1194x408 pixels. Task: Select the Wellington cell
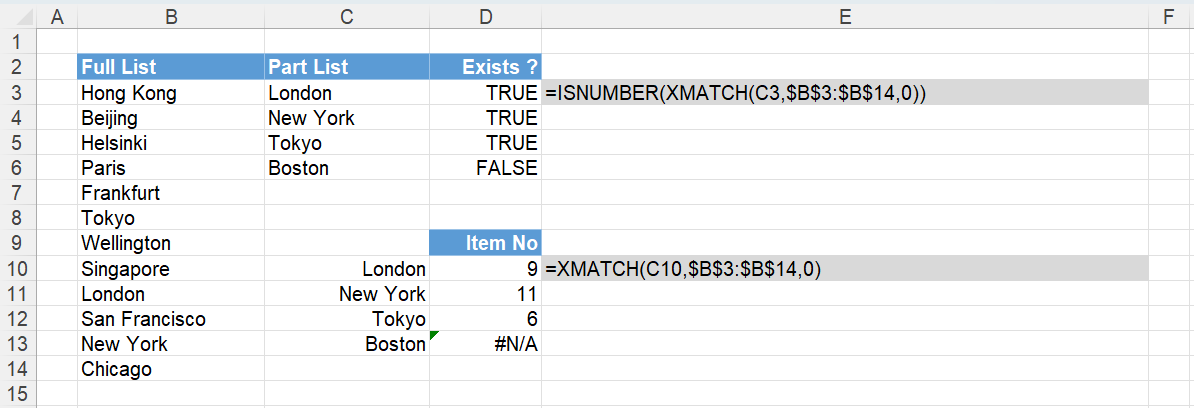click(x=171, y=243)
